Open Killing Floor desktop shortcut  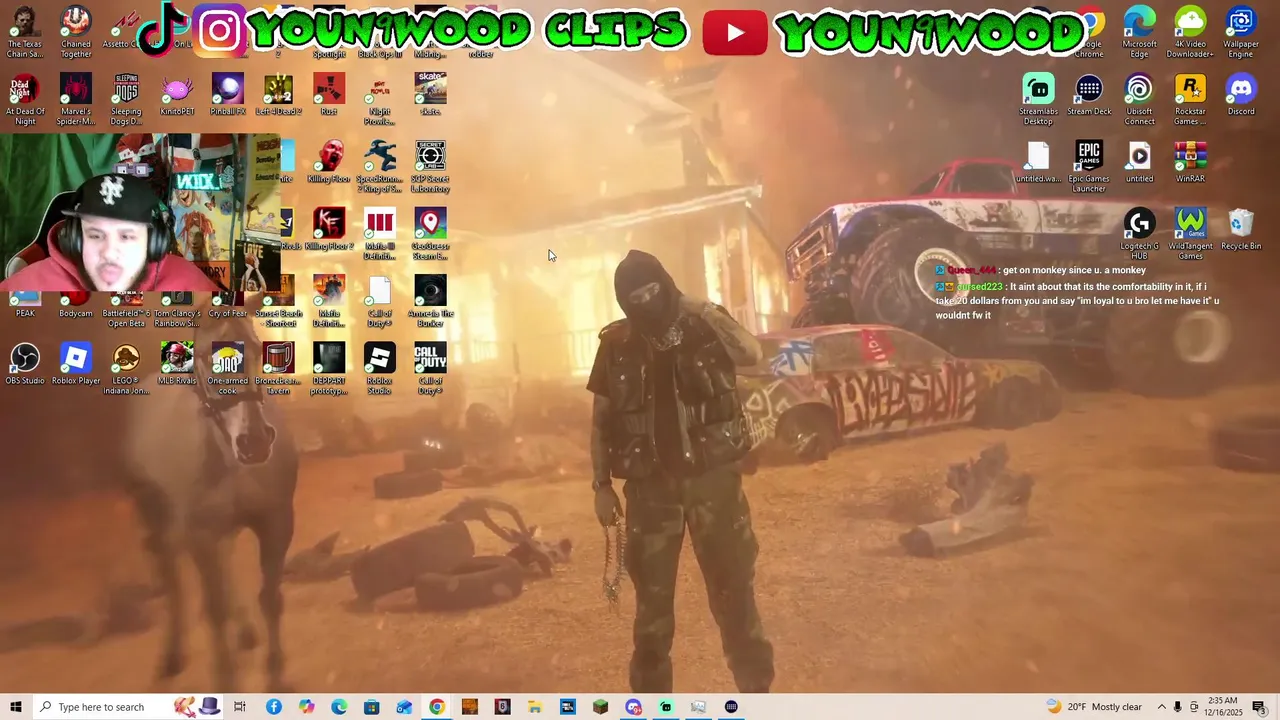pyautogui.click(x=329, y=162)
